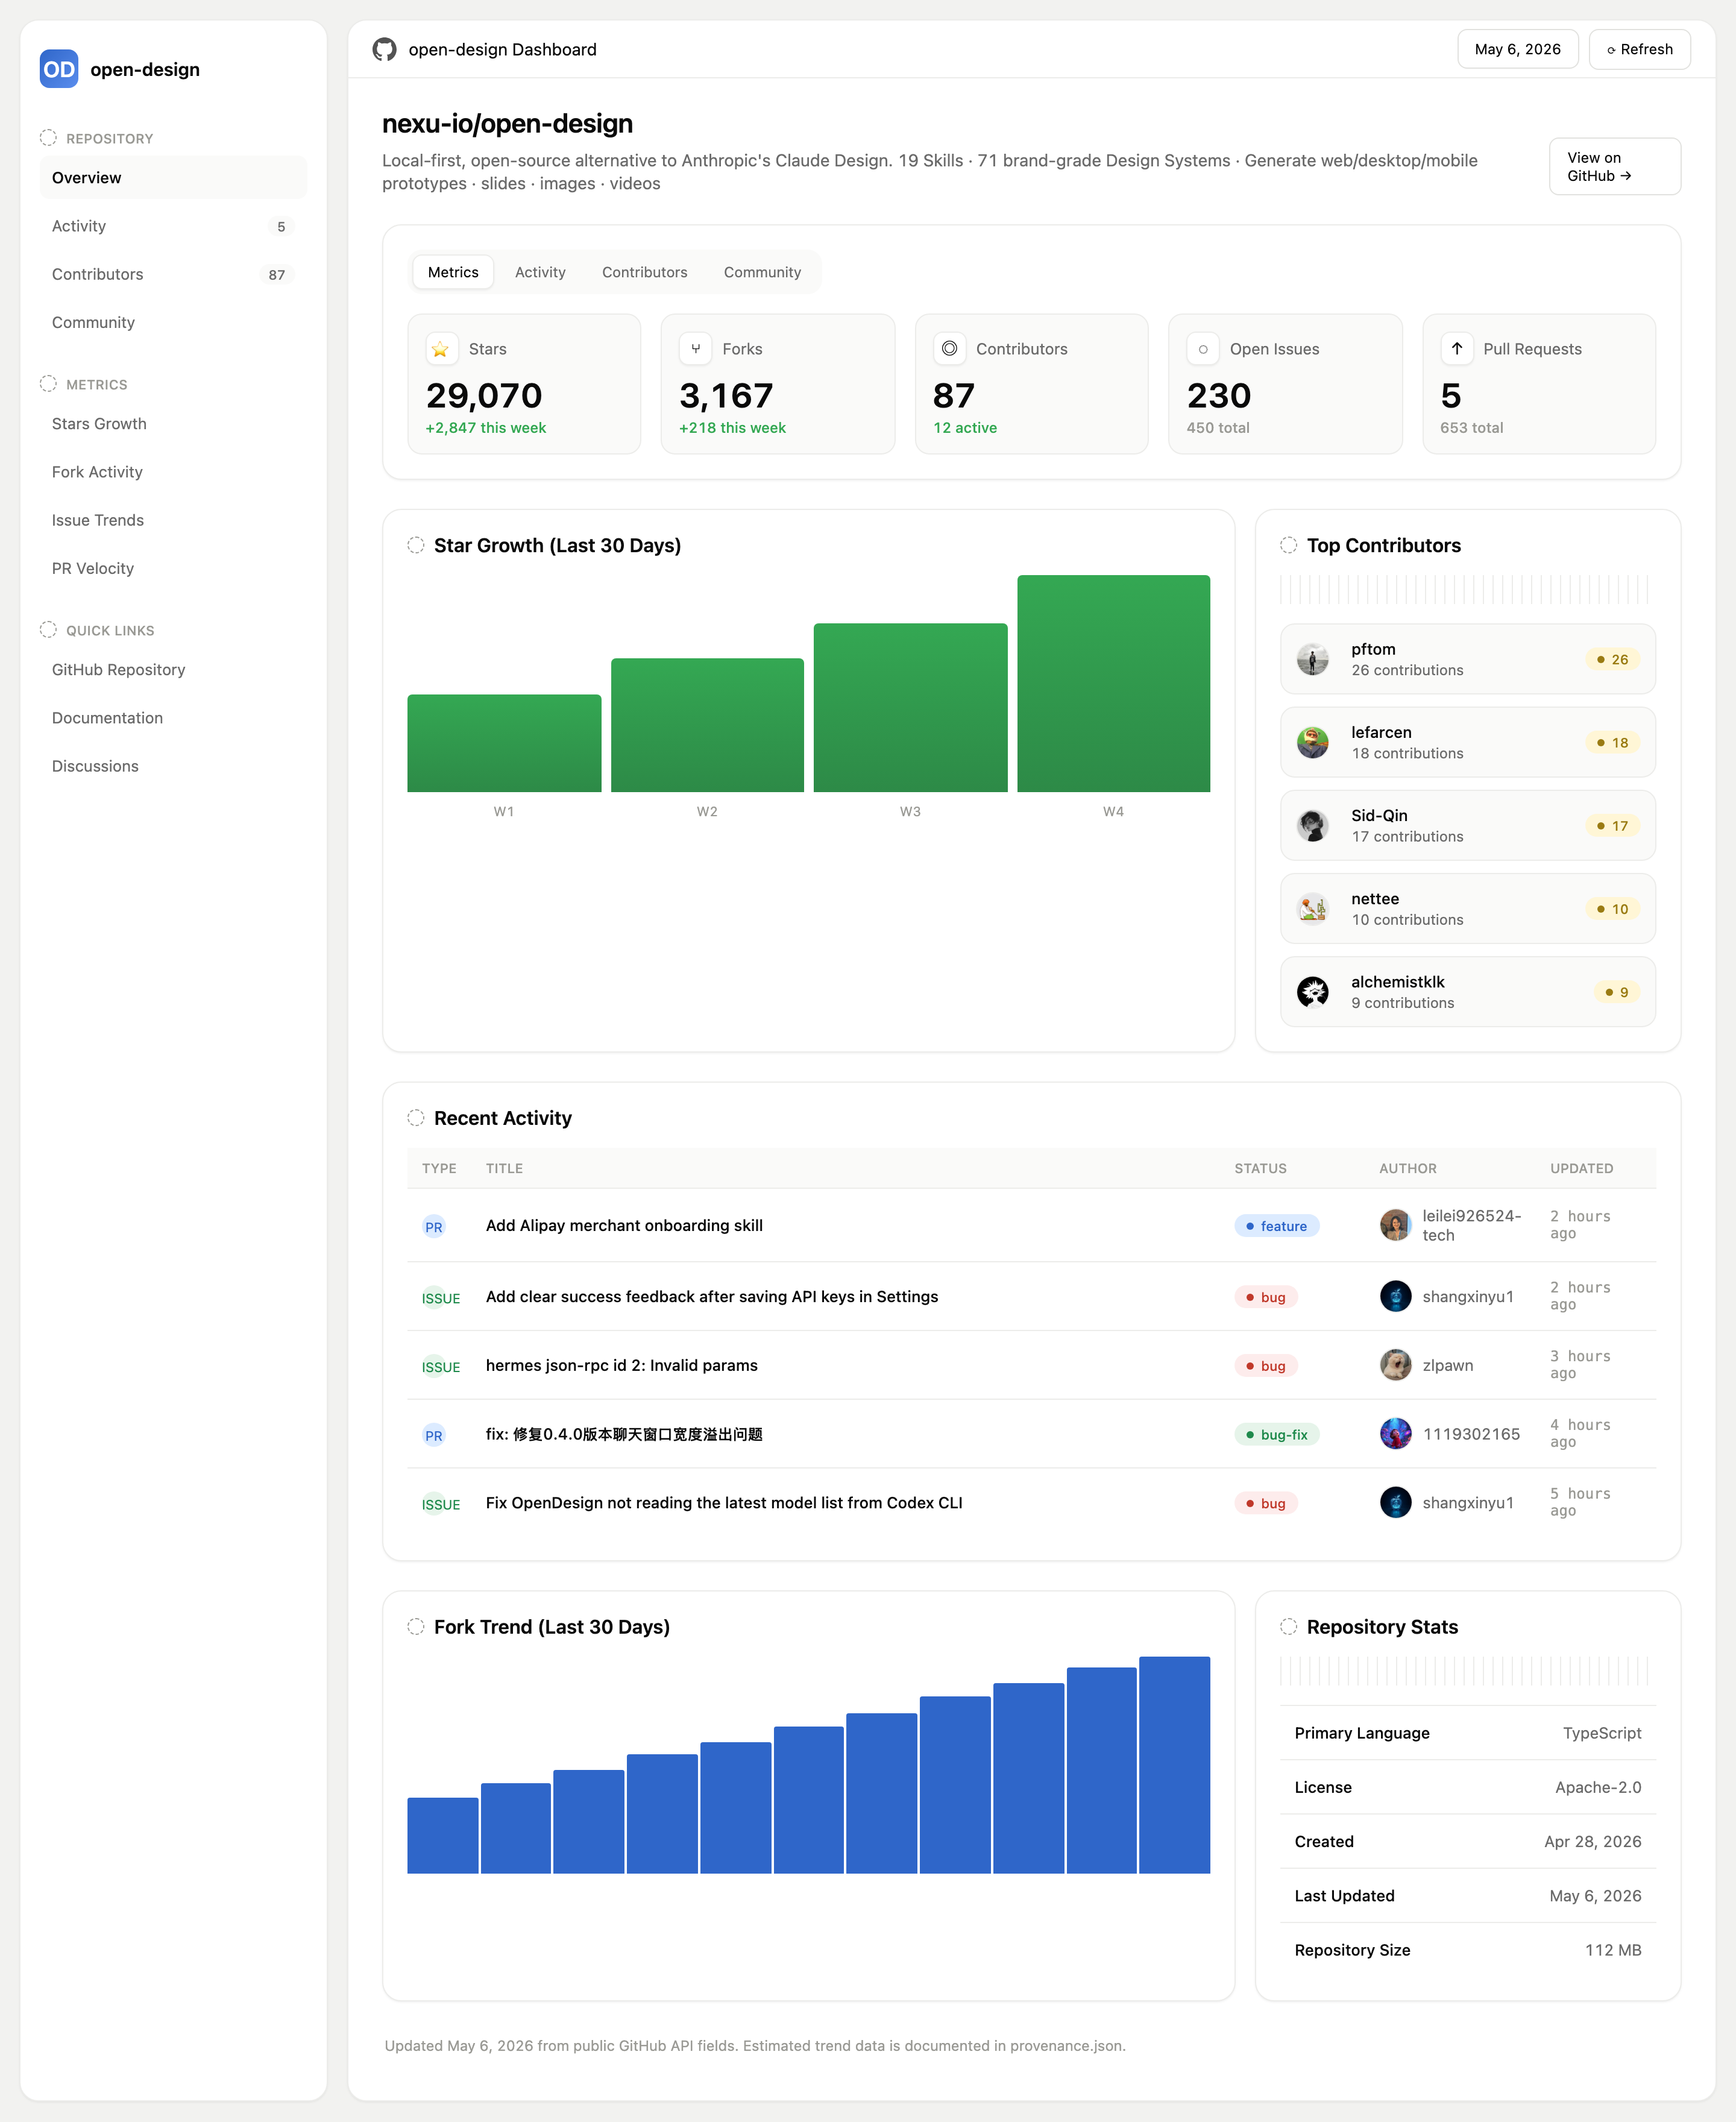This screenshot has height=2122, width=1736.
Task: Click PR badge for Alipay merchant row
Action: (x=433, y=1227)
